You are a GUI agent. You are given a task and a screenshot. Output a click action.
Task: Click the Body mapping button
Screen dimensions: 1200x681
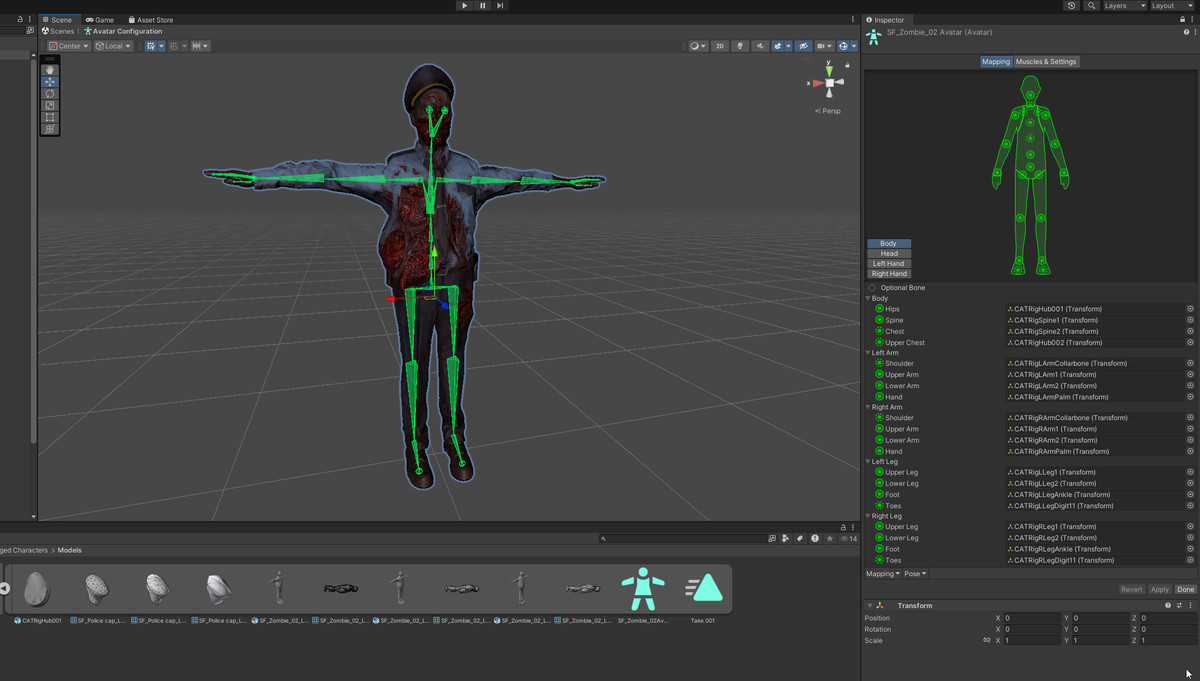tap(889, 244)
